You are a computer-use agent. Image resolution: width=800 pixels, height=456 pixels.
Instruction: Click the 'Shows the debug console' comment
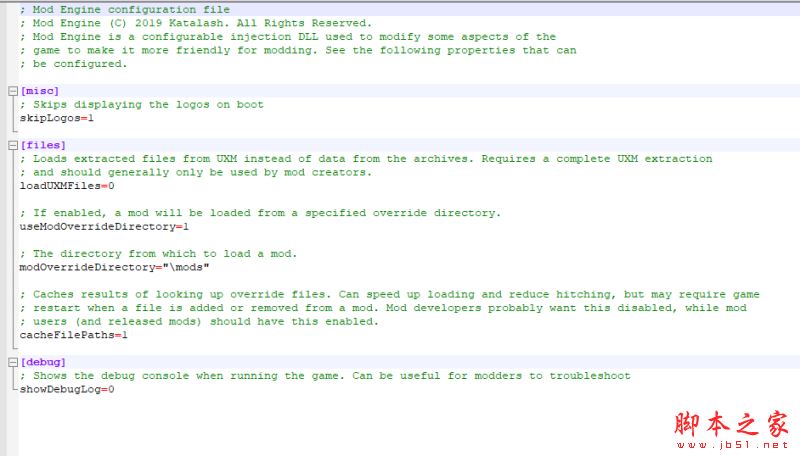pos(326,376)
